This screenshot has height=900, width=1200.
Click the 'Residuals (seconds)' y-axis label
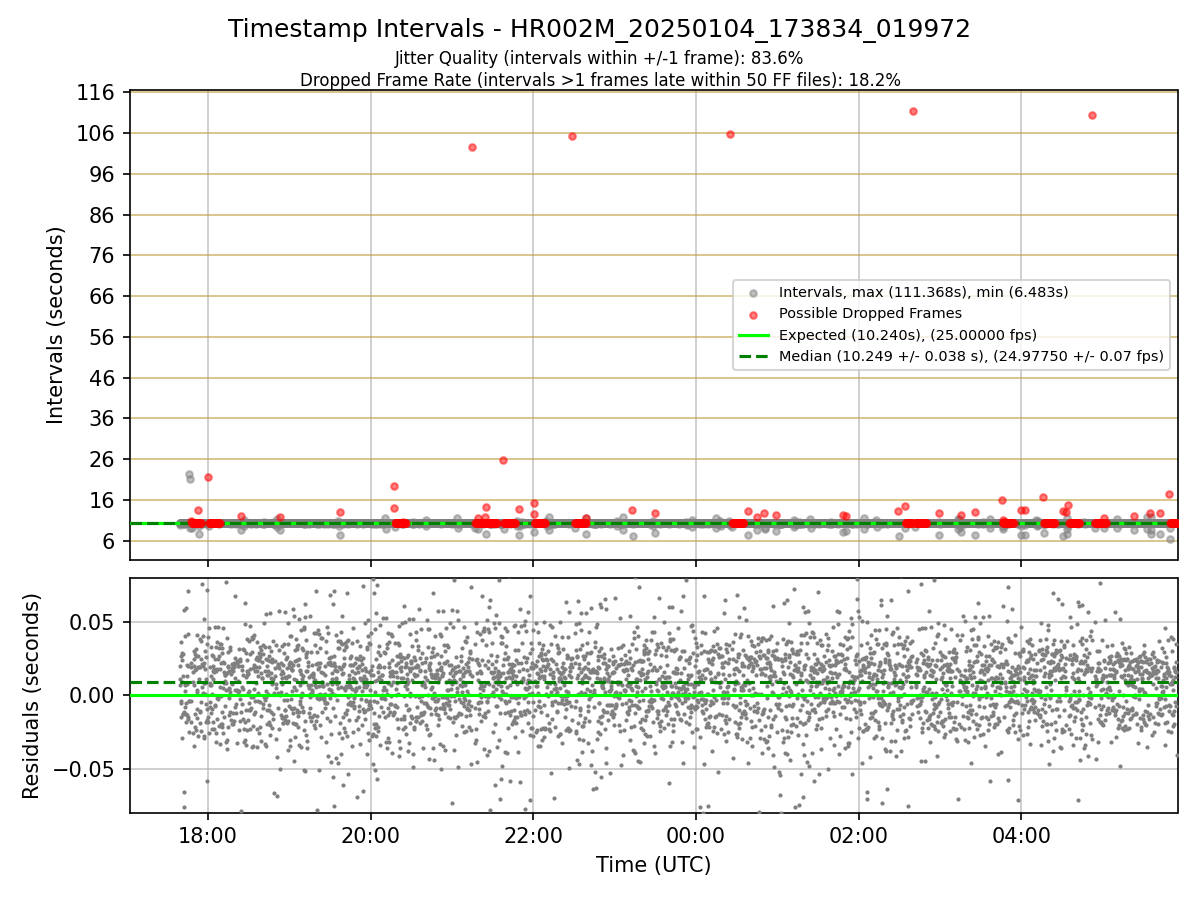coord(32,696)
